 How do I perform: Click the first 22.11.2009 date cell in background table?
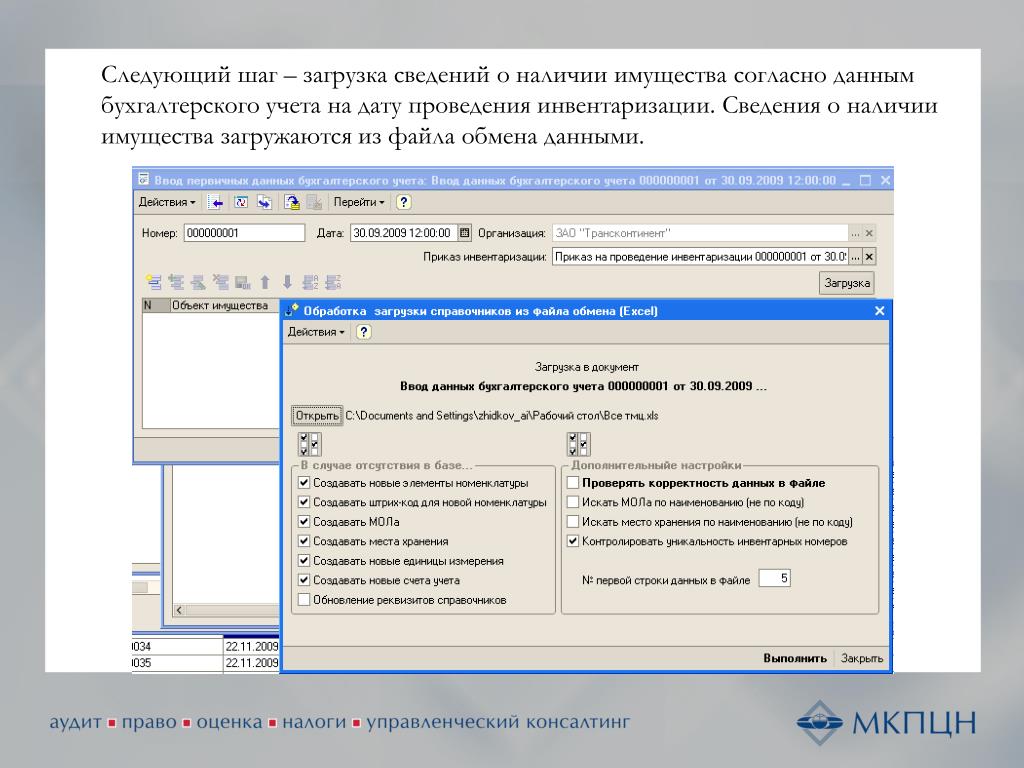[251, 647]
